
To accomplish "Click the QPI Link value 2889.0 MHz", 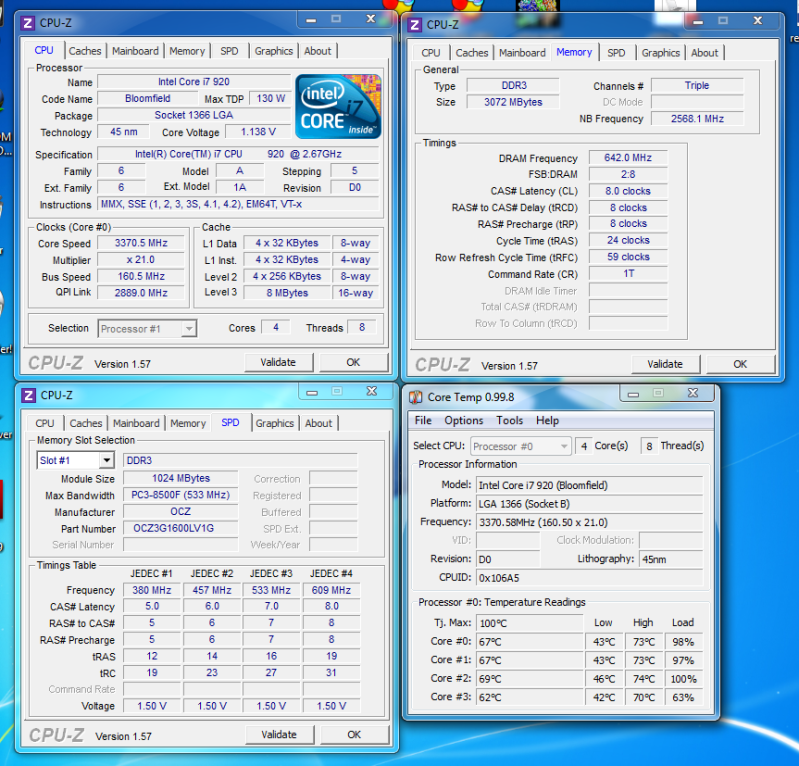I will 141,293.
